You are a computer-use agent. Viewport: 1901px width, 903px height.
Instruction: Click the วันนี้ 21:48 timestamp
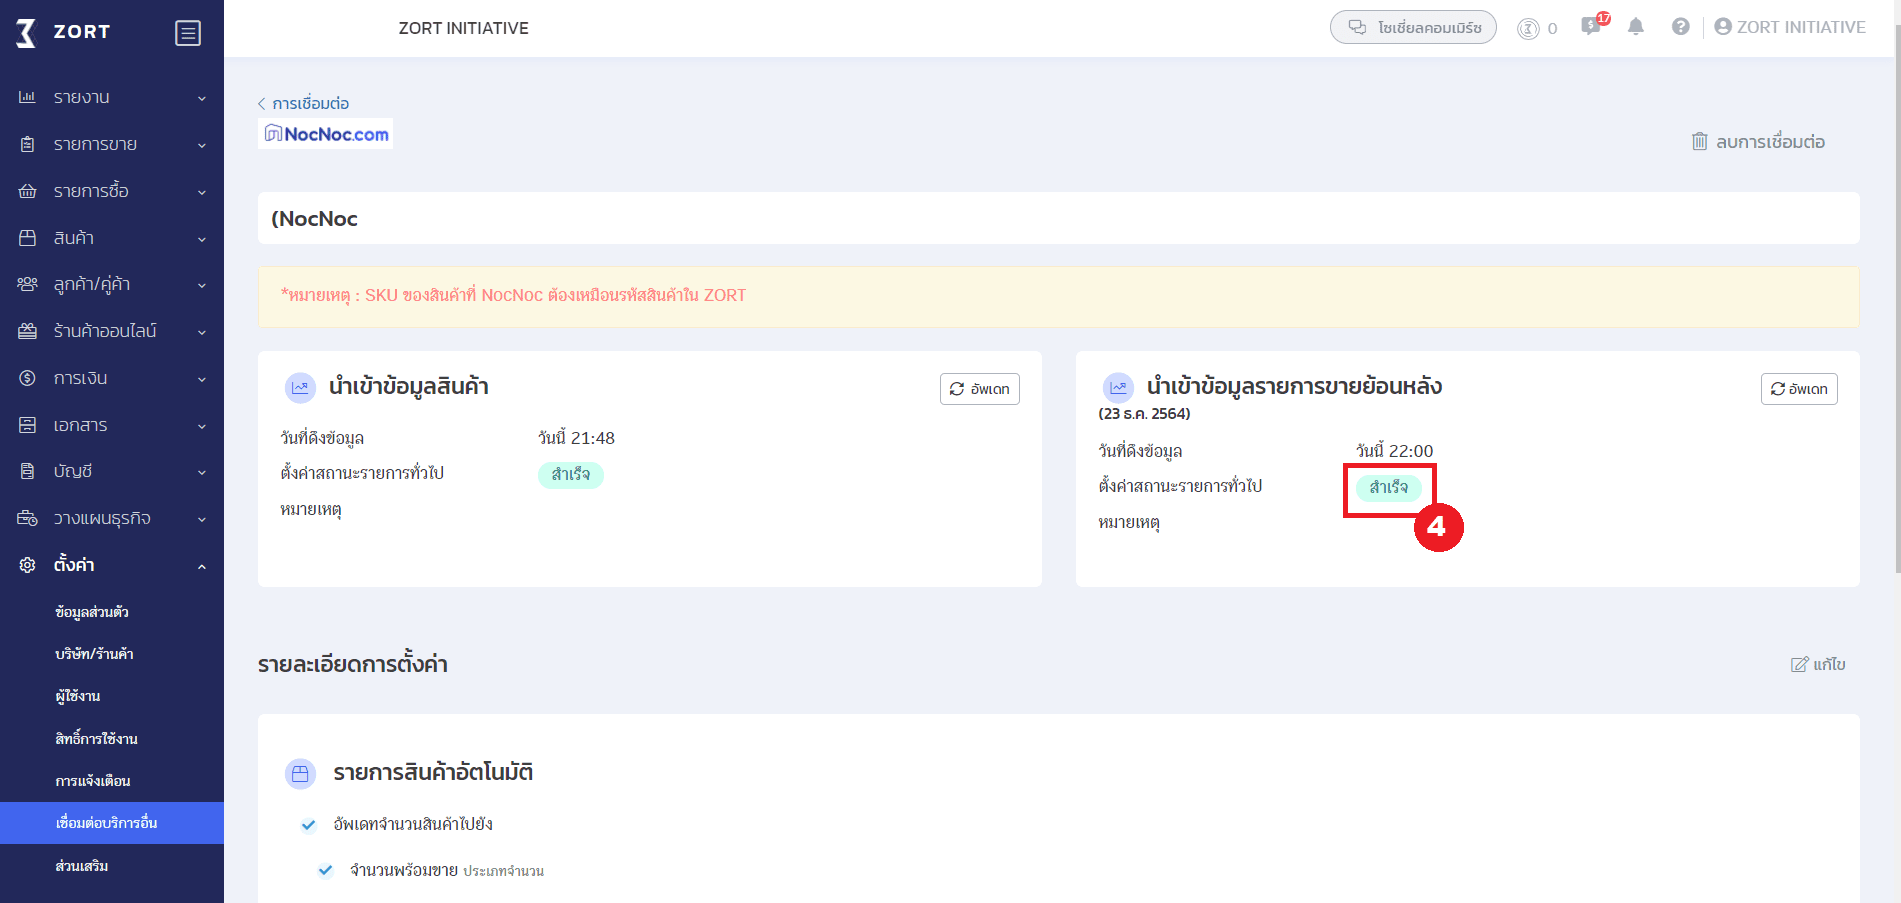(576, 438)
